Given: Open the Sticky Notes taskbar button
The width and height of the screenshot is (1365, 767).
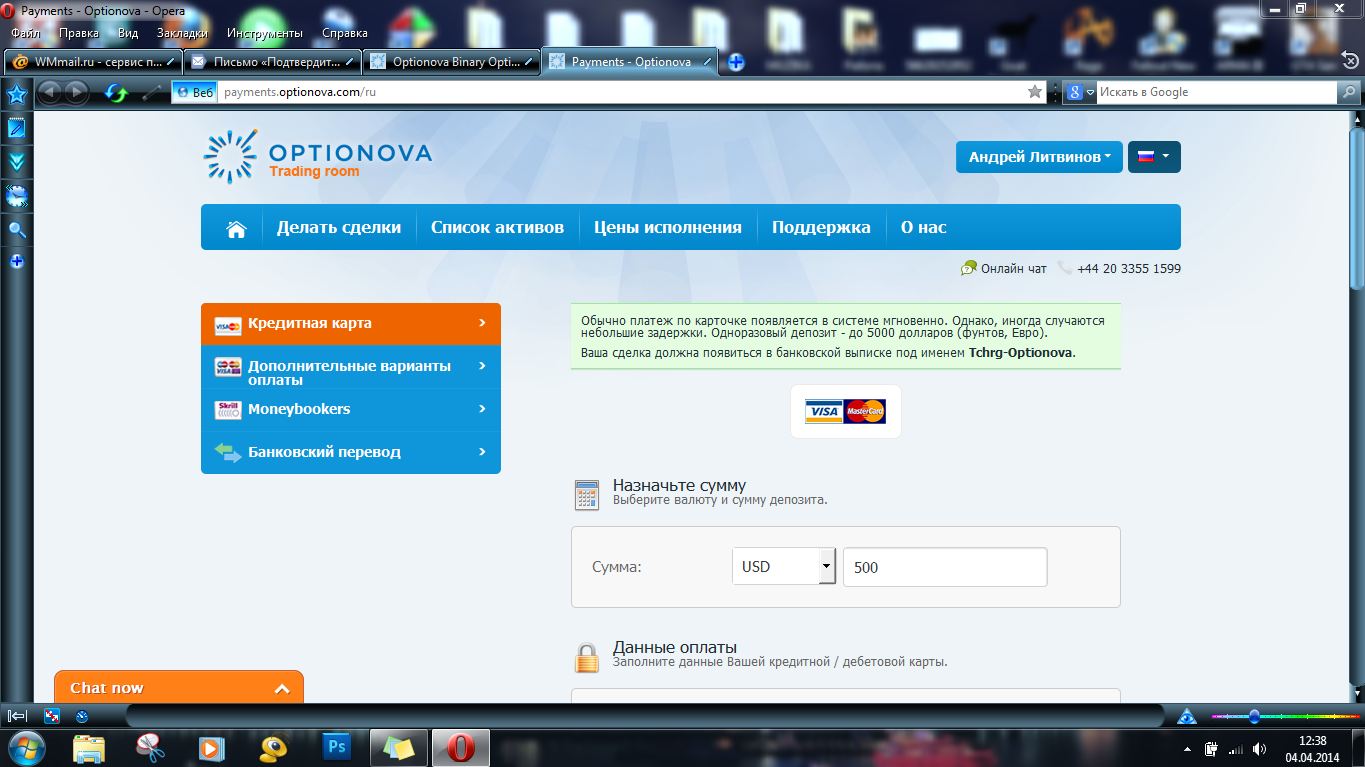Looking at the screenshot, I should coord(398,747).
